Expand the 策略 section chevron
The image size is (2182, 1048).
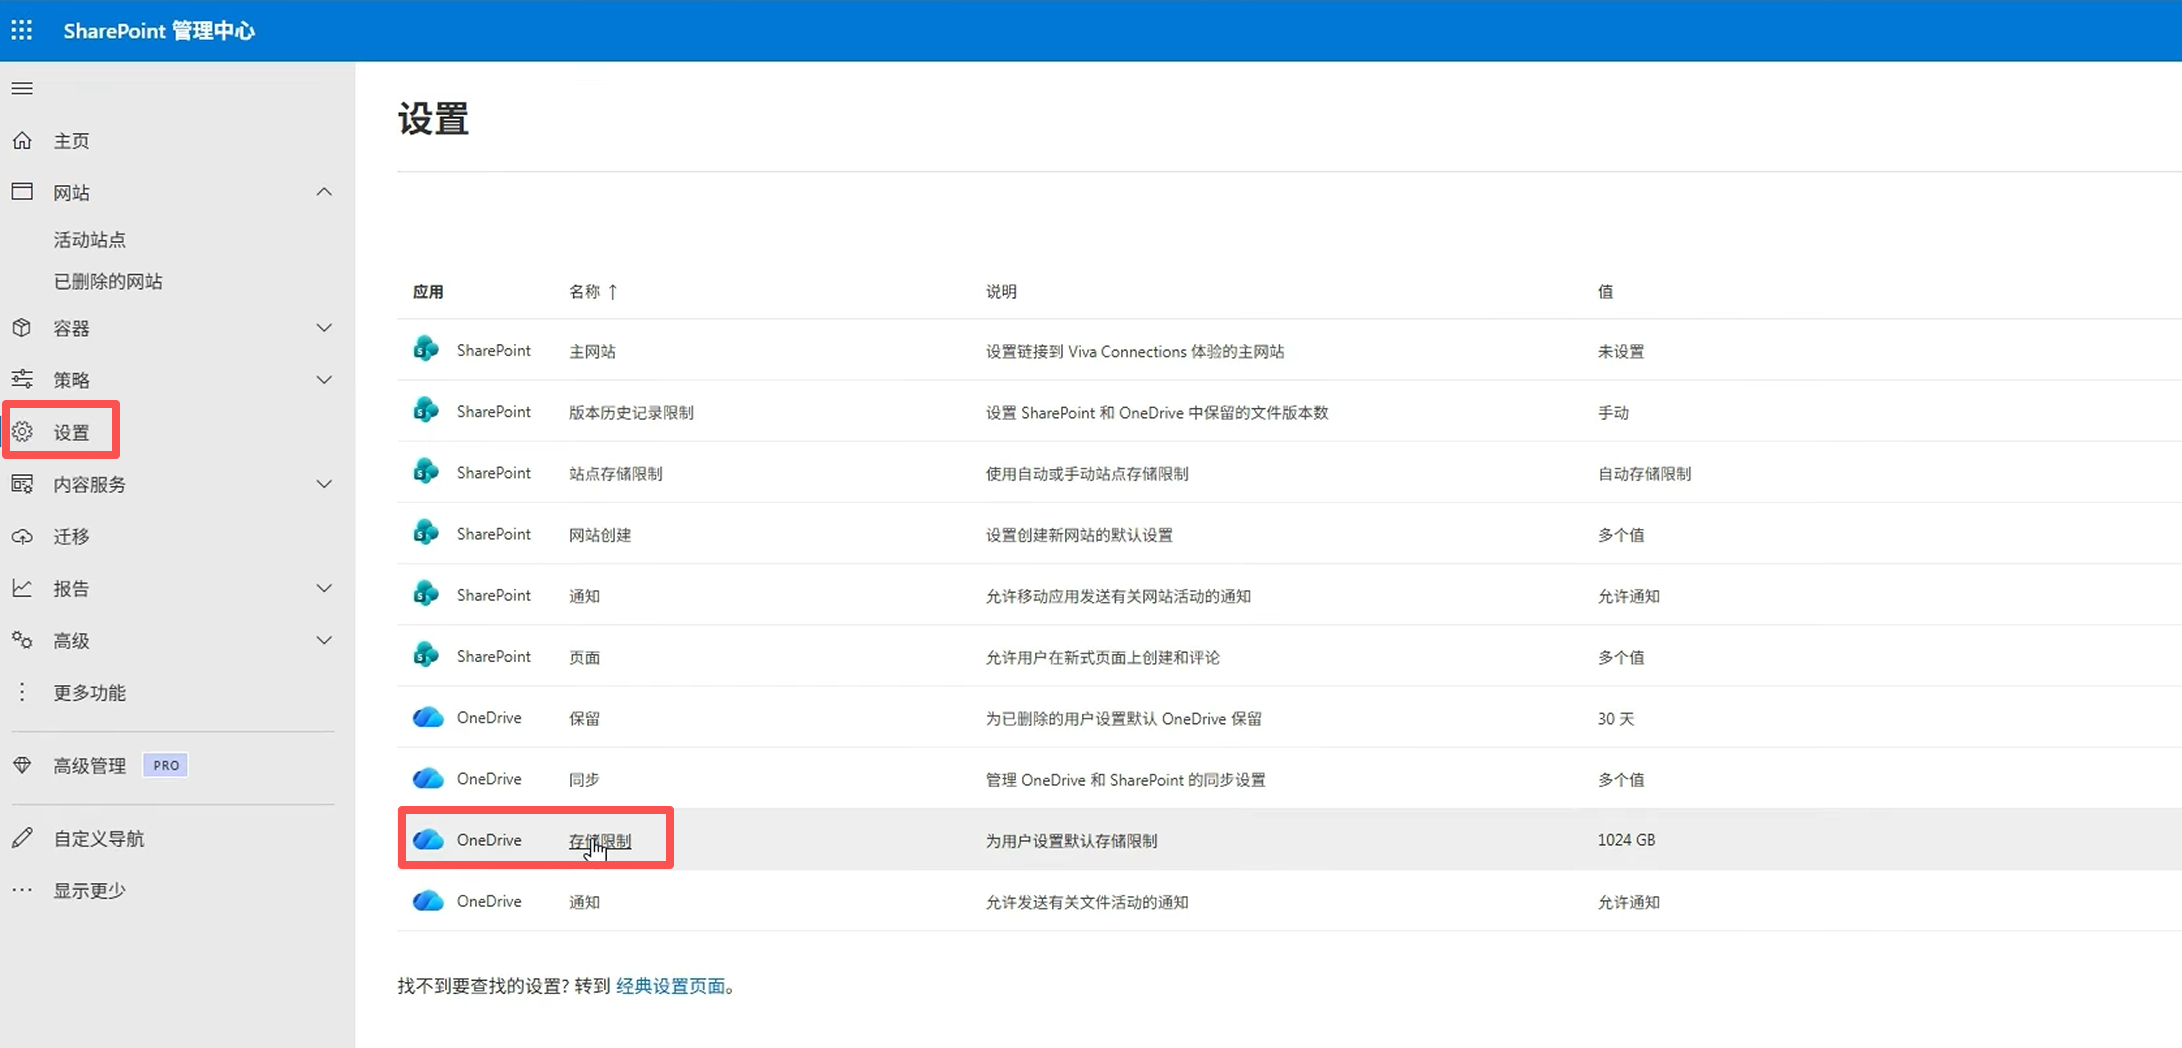click(324, 379)
